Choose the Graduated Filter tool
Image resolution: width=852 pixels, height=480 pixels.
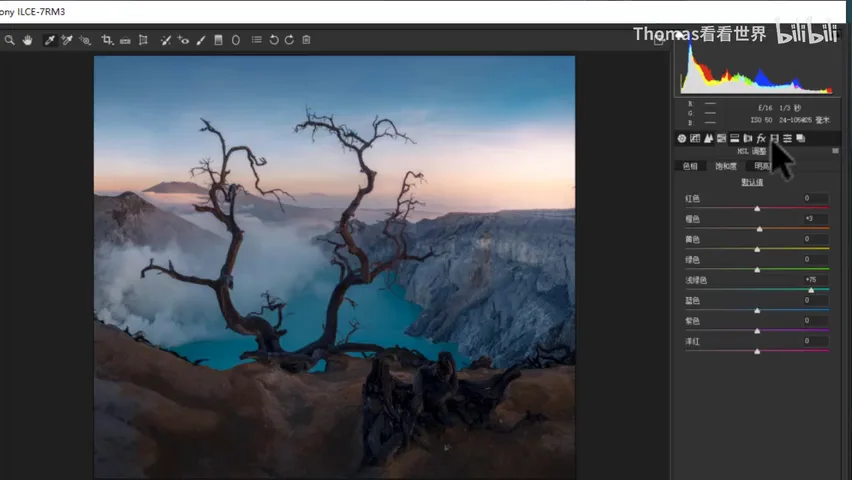point(218,40)
